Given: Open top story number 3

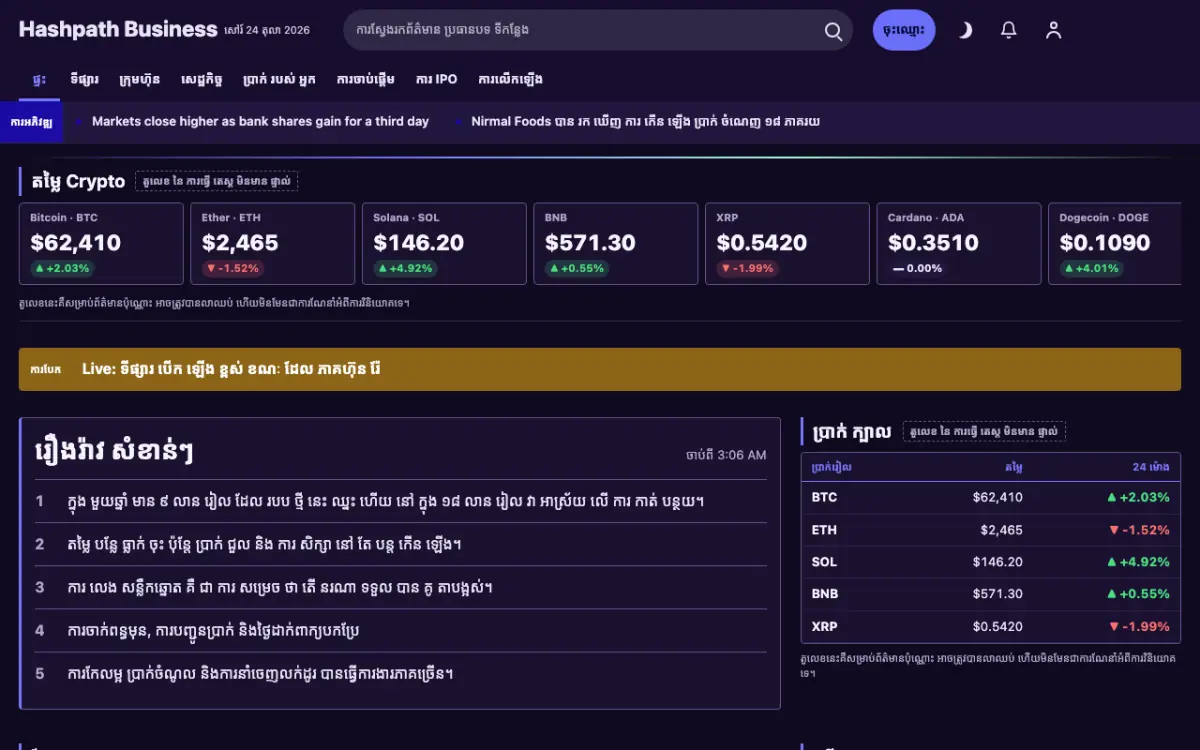Looking at the screenshot, I should (401, 587).
